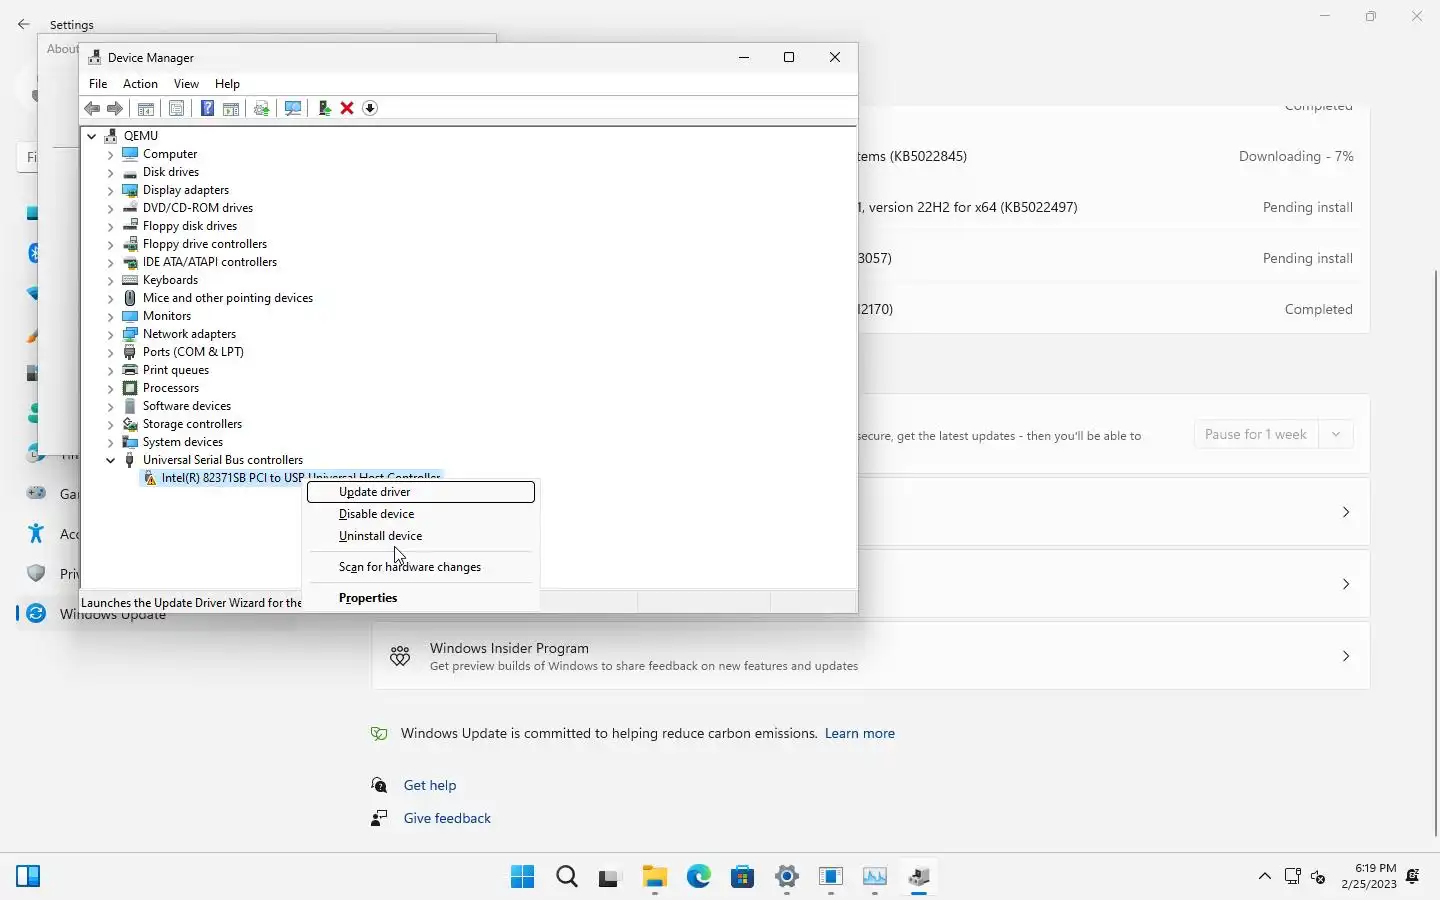This screenshot has width=1440, height=900.
Task: Expand the Display adapters tree node
Action: tap(111, 190)
